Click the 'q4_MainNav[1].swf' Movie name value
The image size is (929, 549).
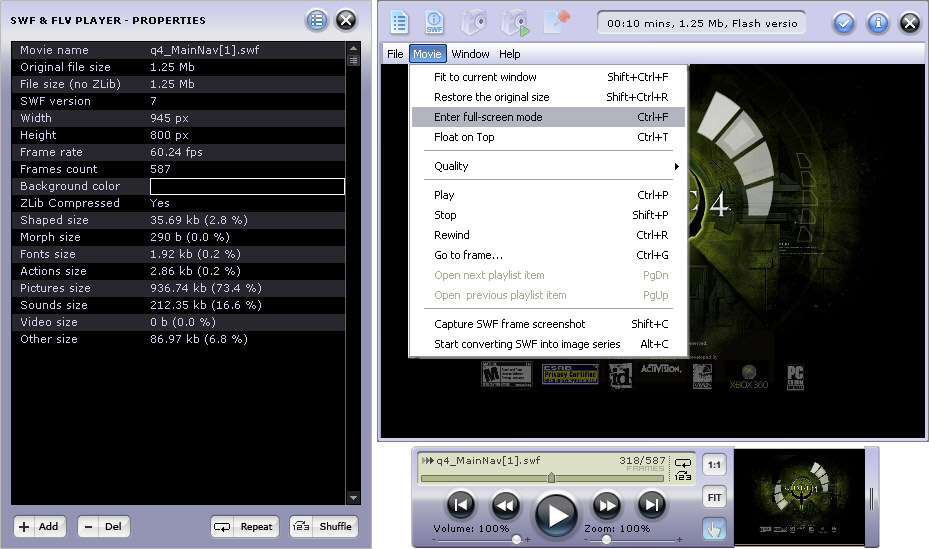pyautogui.click(x=204, y=50)
